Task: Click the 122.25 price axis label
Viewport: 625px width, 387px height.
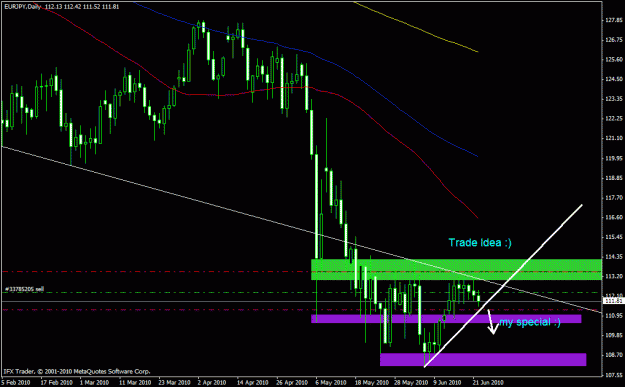Action: coord(614,118)
